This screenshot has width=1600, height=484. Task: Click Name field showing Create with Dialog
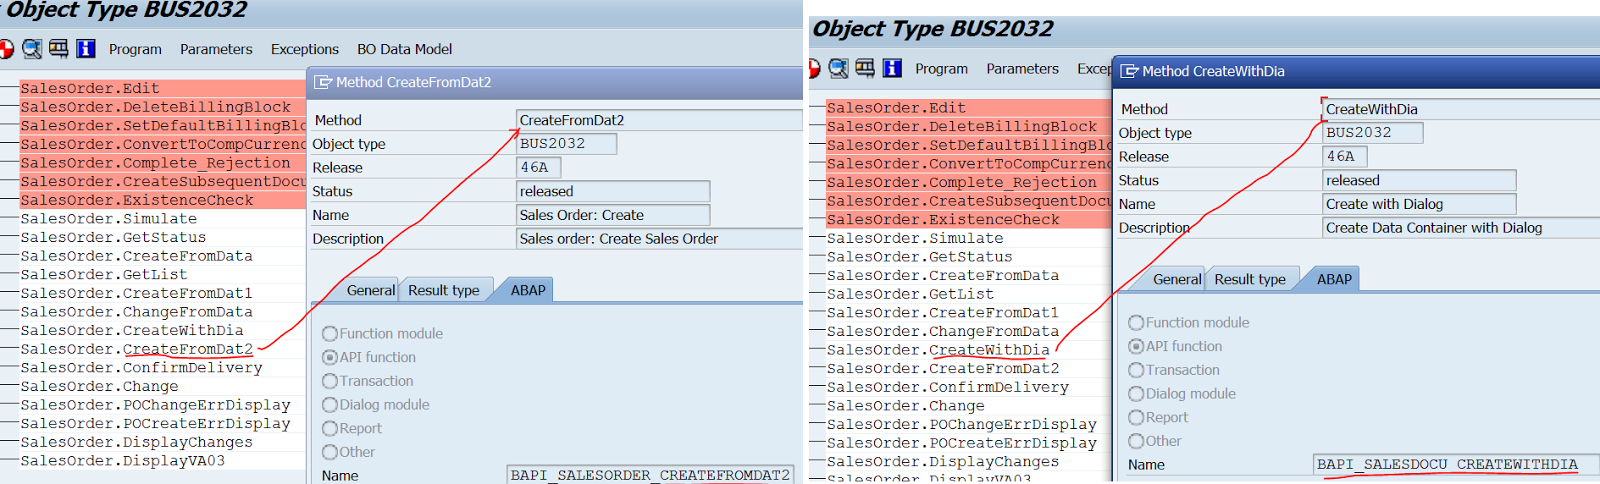(1419, 204)
